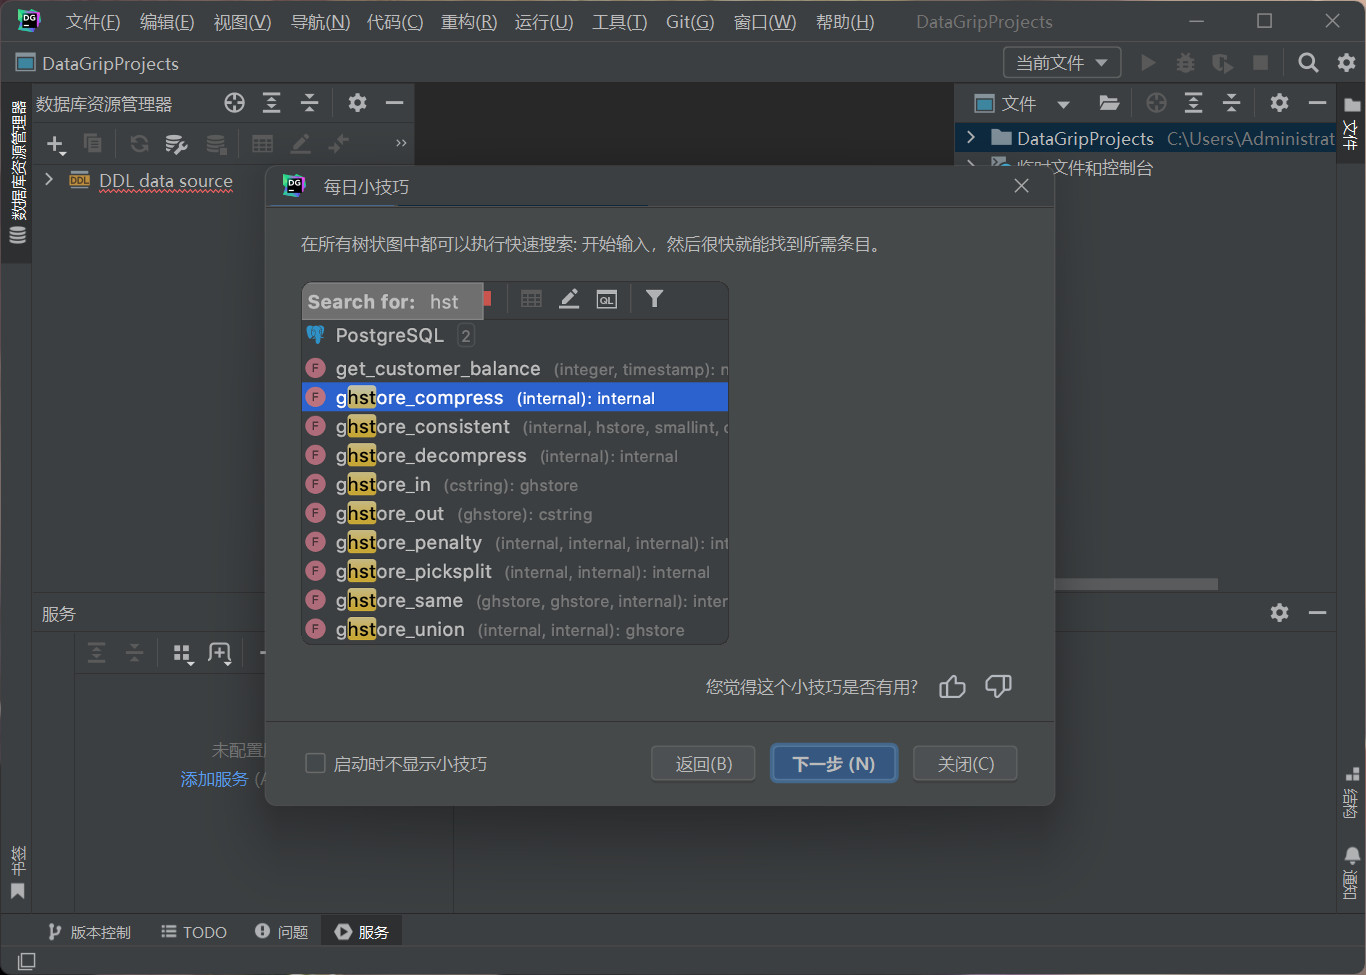Click the add service icon in Services toolbar
Viewport: 1366px width, 975px height.
220,654
